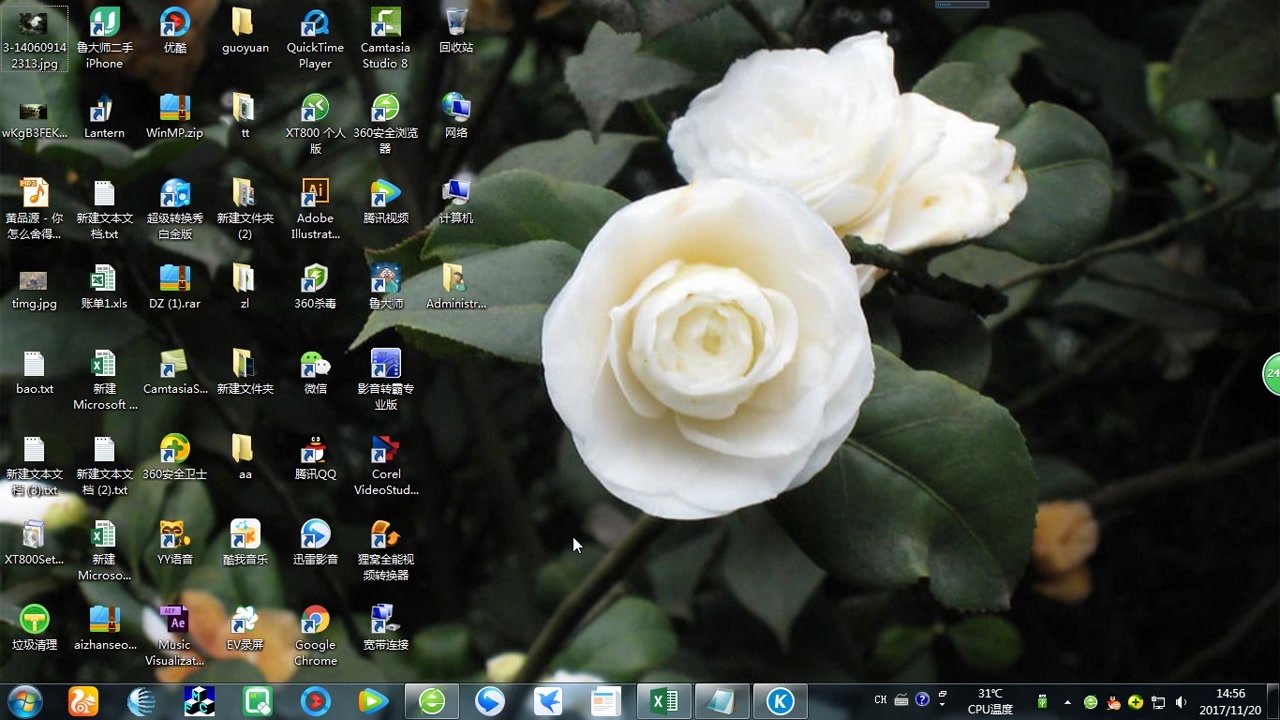
Task: Open the 14:56 taskbar clock
Action: 1230,701
